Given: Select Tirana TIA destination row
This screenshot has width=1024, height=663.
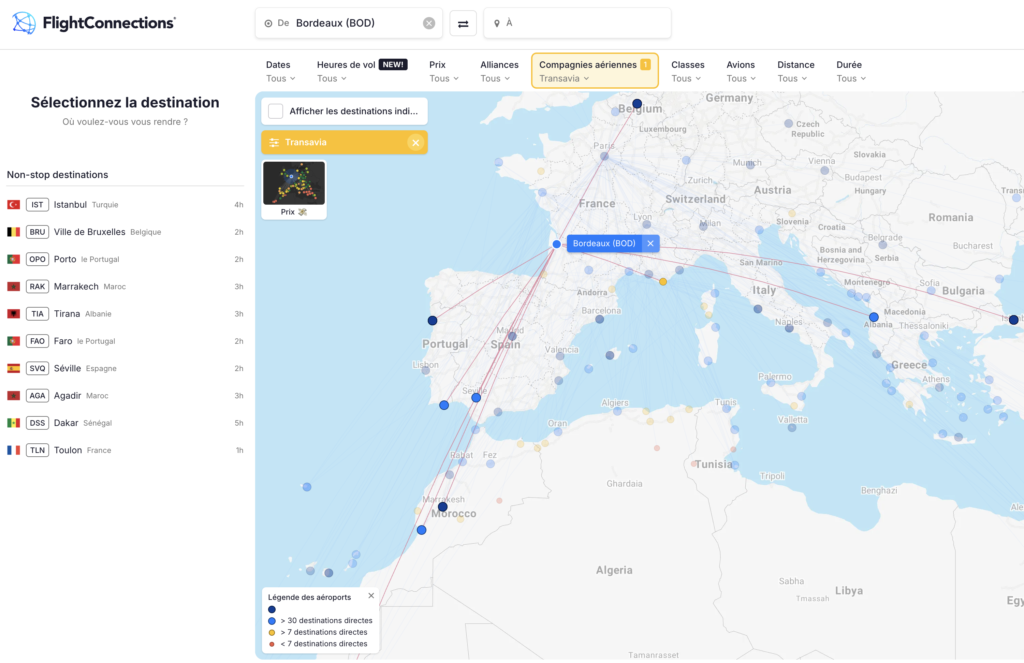Looking at the screenshot, I should (125, 314).
